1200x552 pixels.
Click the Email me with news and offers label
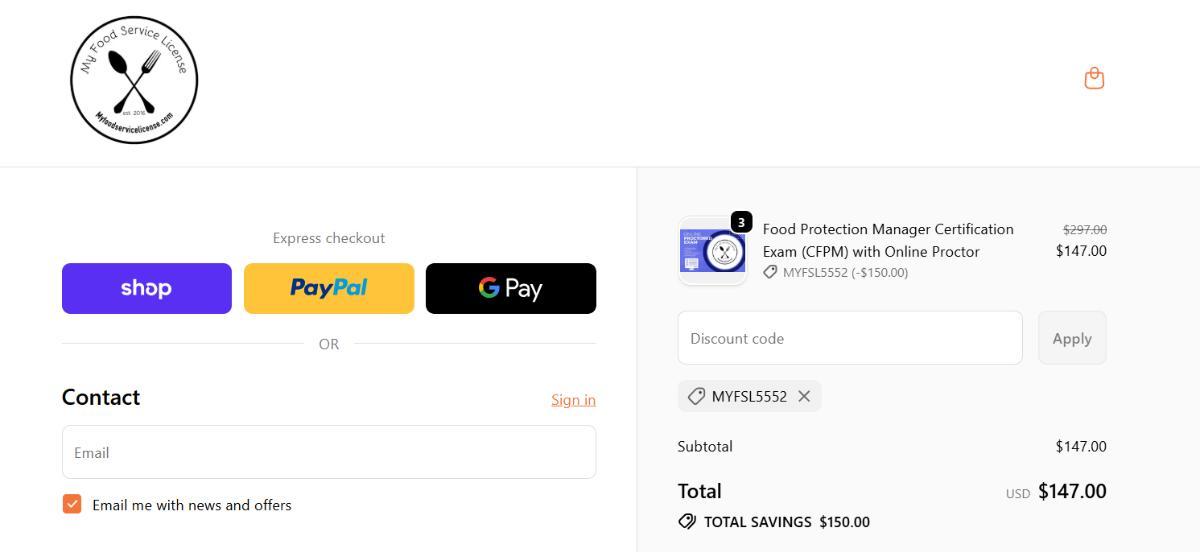coord(192,505)
